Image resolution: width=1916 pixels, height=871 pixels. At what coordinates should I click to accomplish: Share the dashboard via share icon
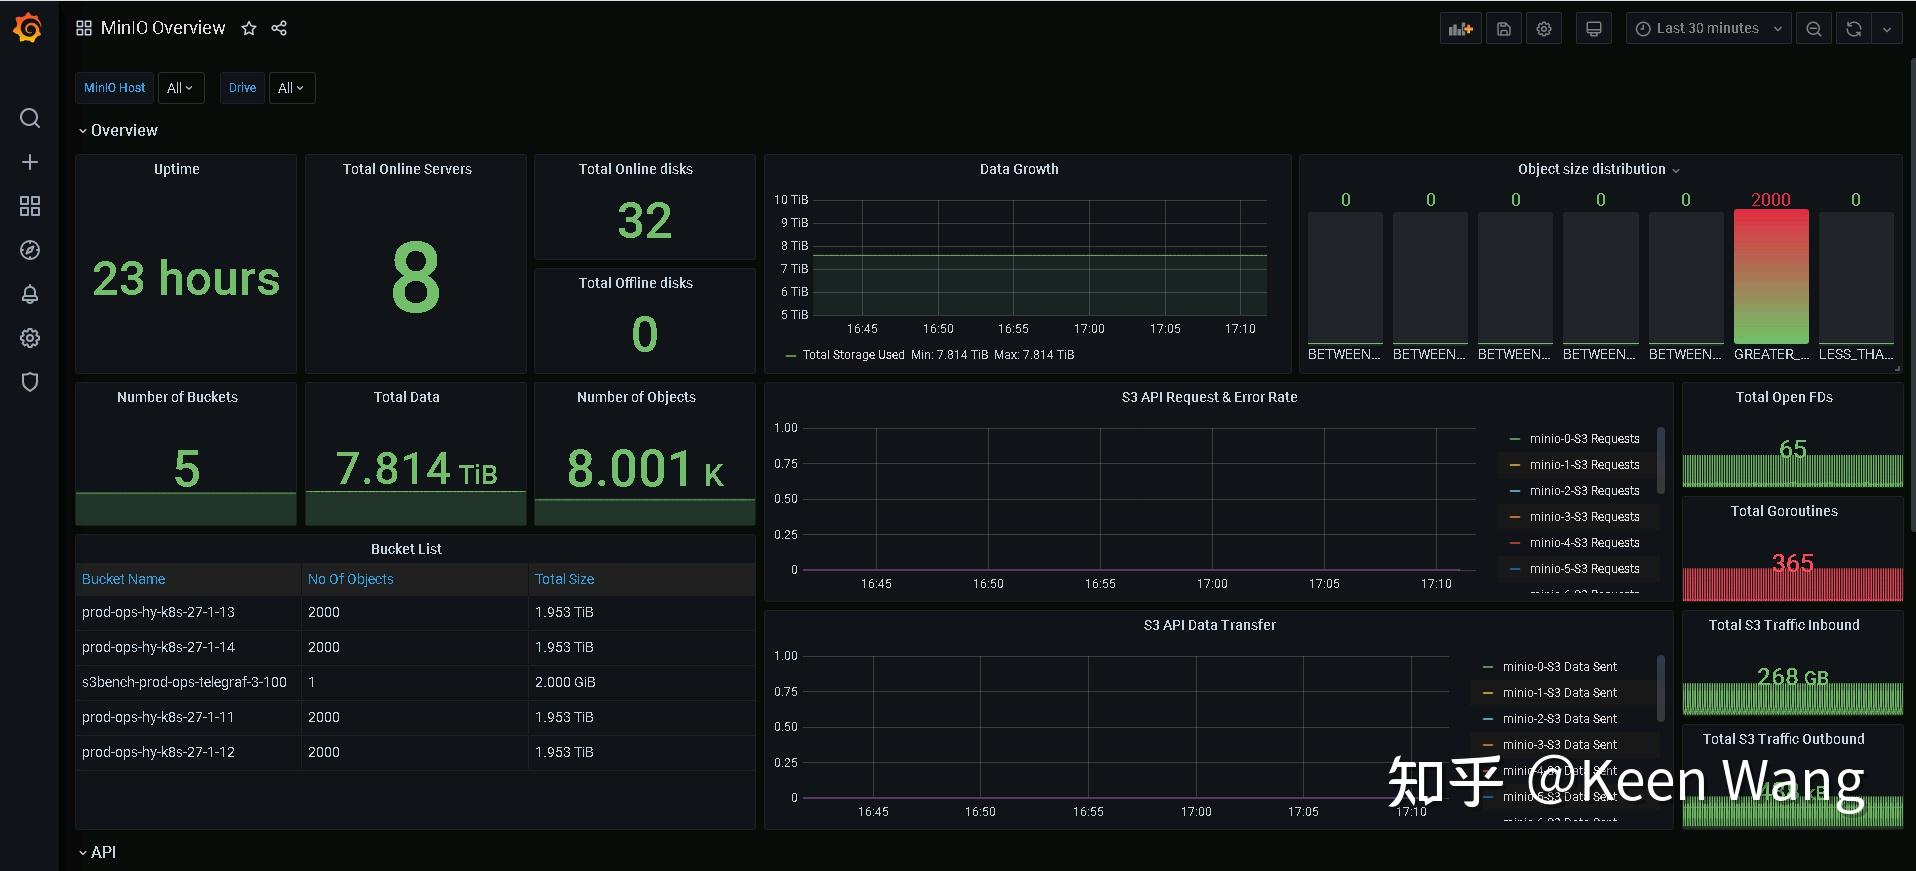(279, 28)
